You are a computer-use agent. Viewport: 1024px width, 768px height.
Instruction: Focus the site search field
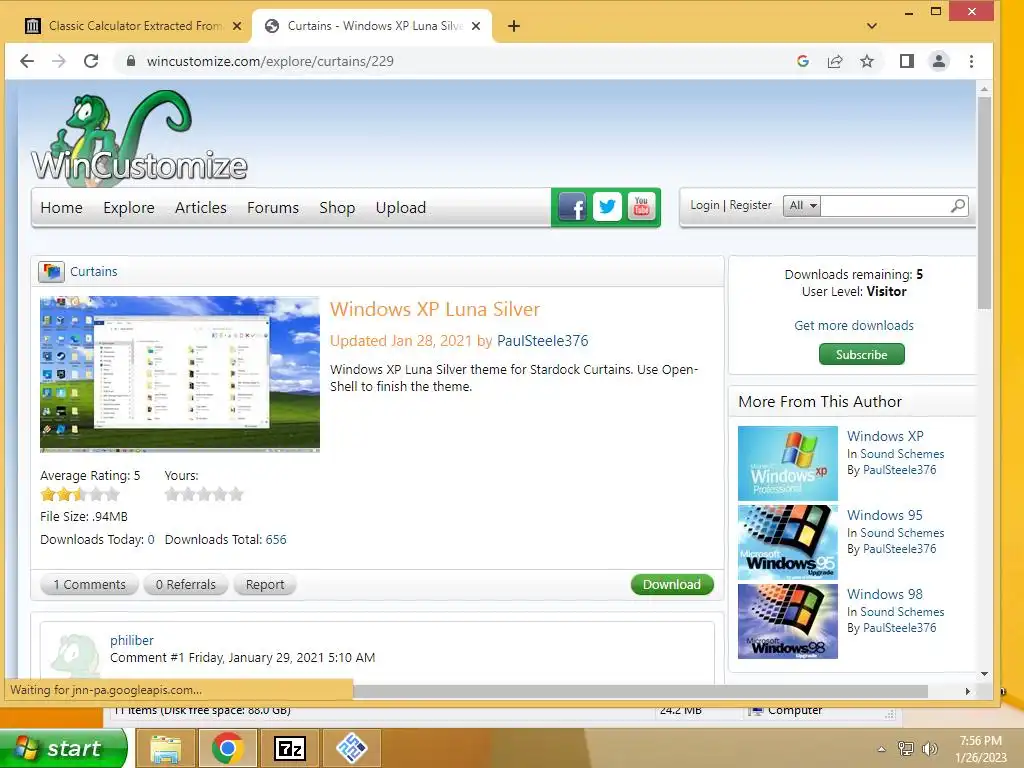pyautogui.click(x=884, y=206)
